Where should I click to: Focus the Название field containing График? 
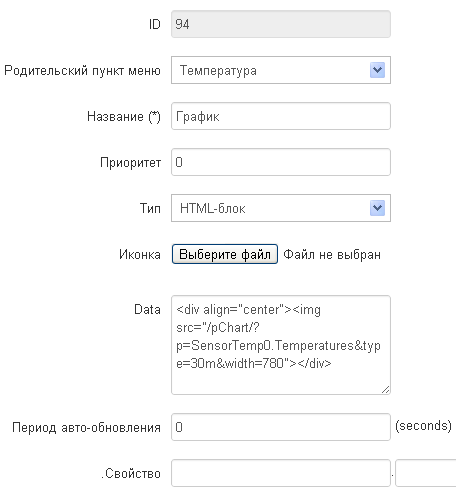[x=281, y=116]
